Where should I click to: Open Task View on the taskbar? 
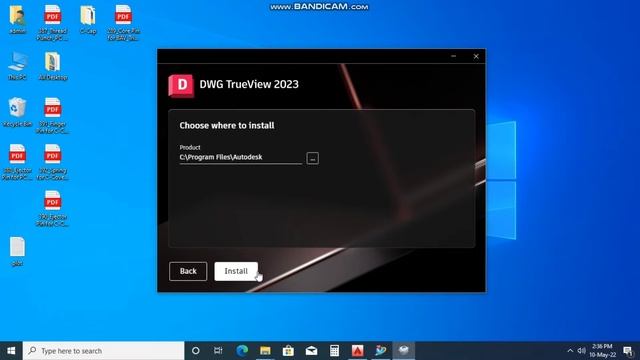pos(218,351)
